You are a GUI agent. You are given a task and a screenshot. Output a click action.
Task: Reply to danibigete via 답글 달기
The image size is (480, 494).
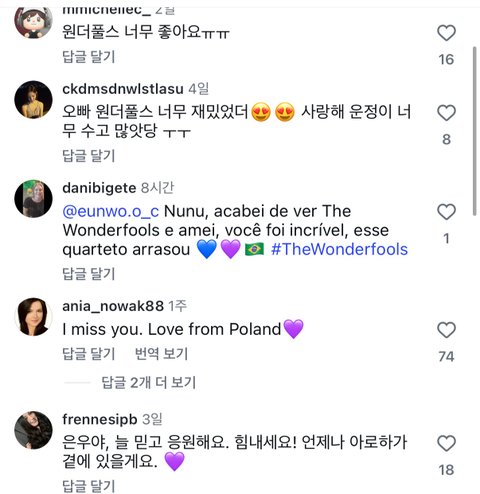click(89, 274)
